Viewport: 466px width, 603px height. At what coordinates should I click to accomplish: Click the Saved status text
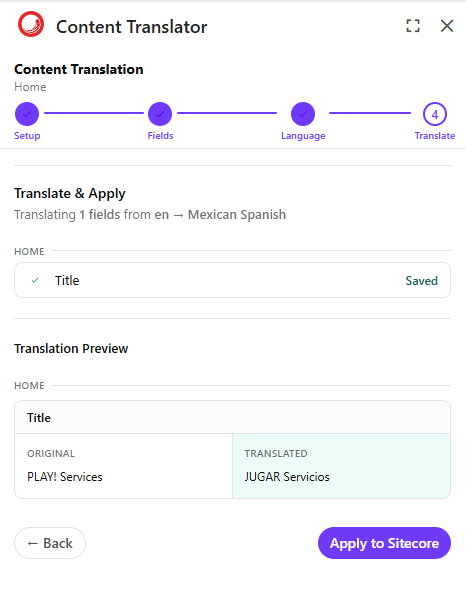(421, 281)
